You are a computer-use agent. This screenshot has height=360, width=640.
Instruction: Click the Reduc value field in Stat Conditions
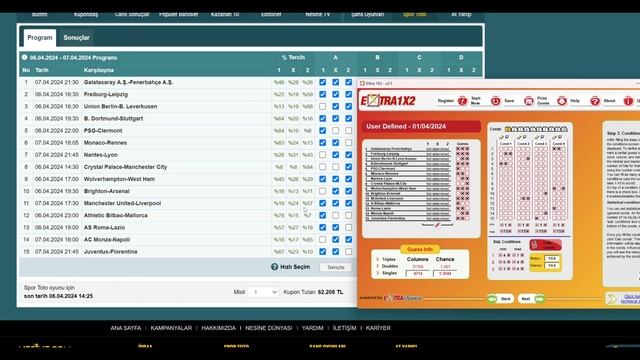pyautogui.click(x=552, y=258)
